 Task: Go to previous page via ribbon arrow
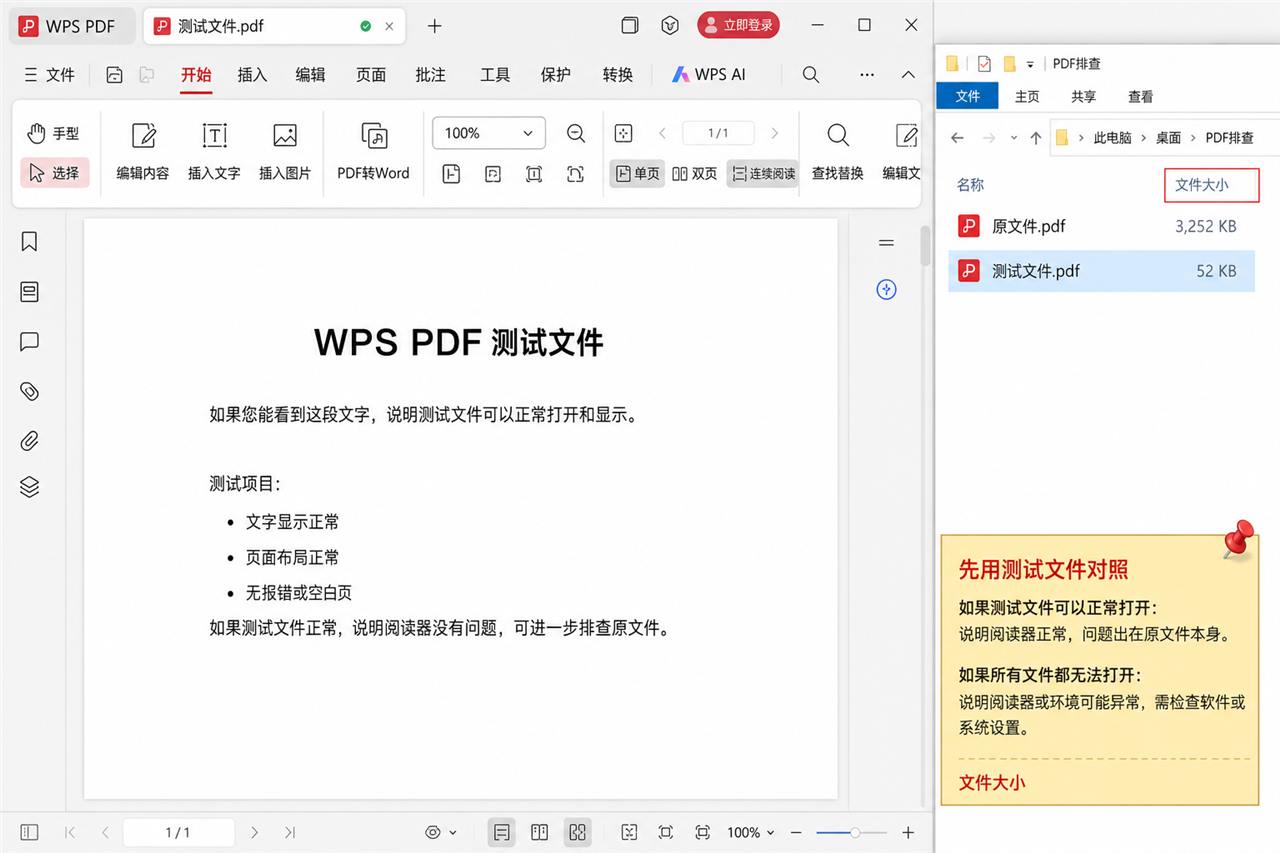[662, 133]
